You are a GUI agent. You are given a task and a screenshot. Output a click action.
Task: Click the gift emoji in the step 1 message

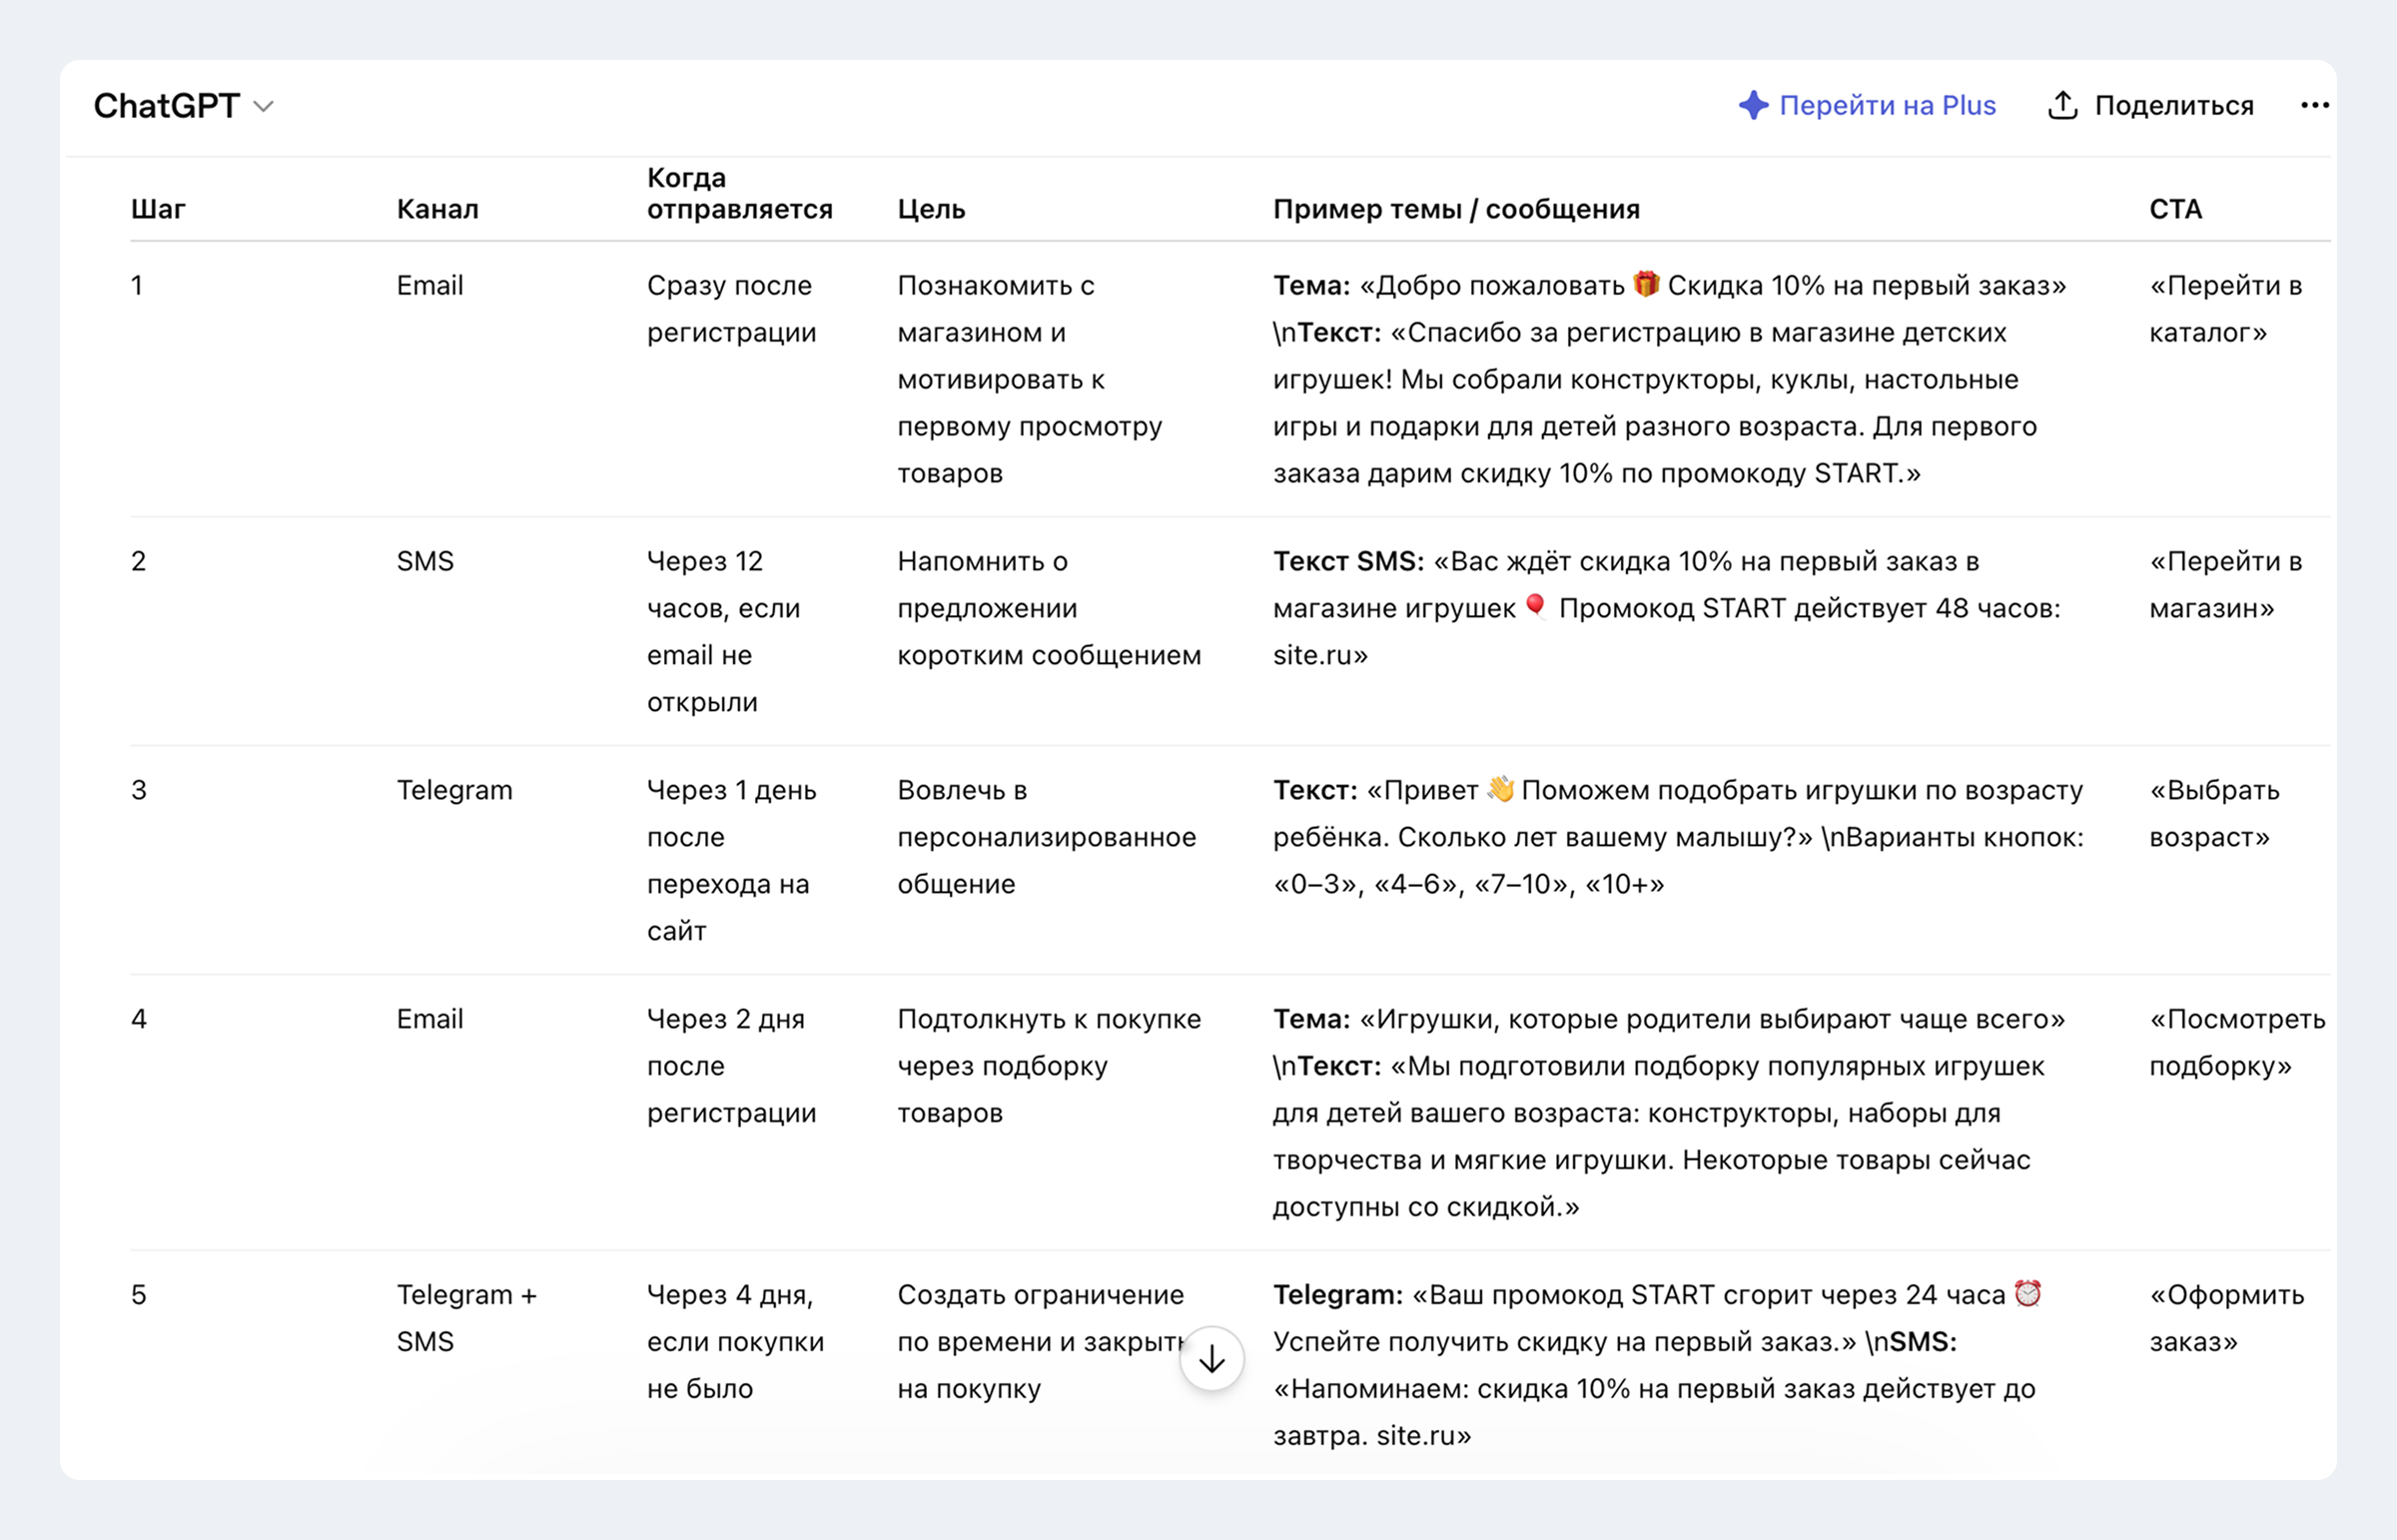pos(1646,284)
